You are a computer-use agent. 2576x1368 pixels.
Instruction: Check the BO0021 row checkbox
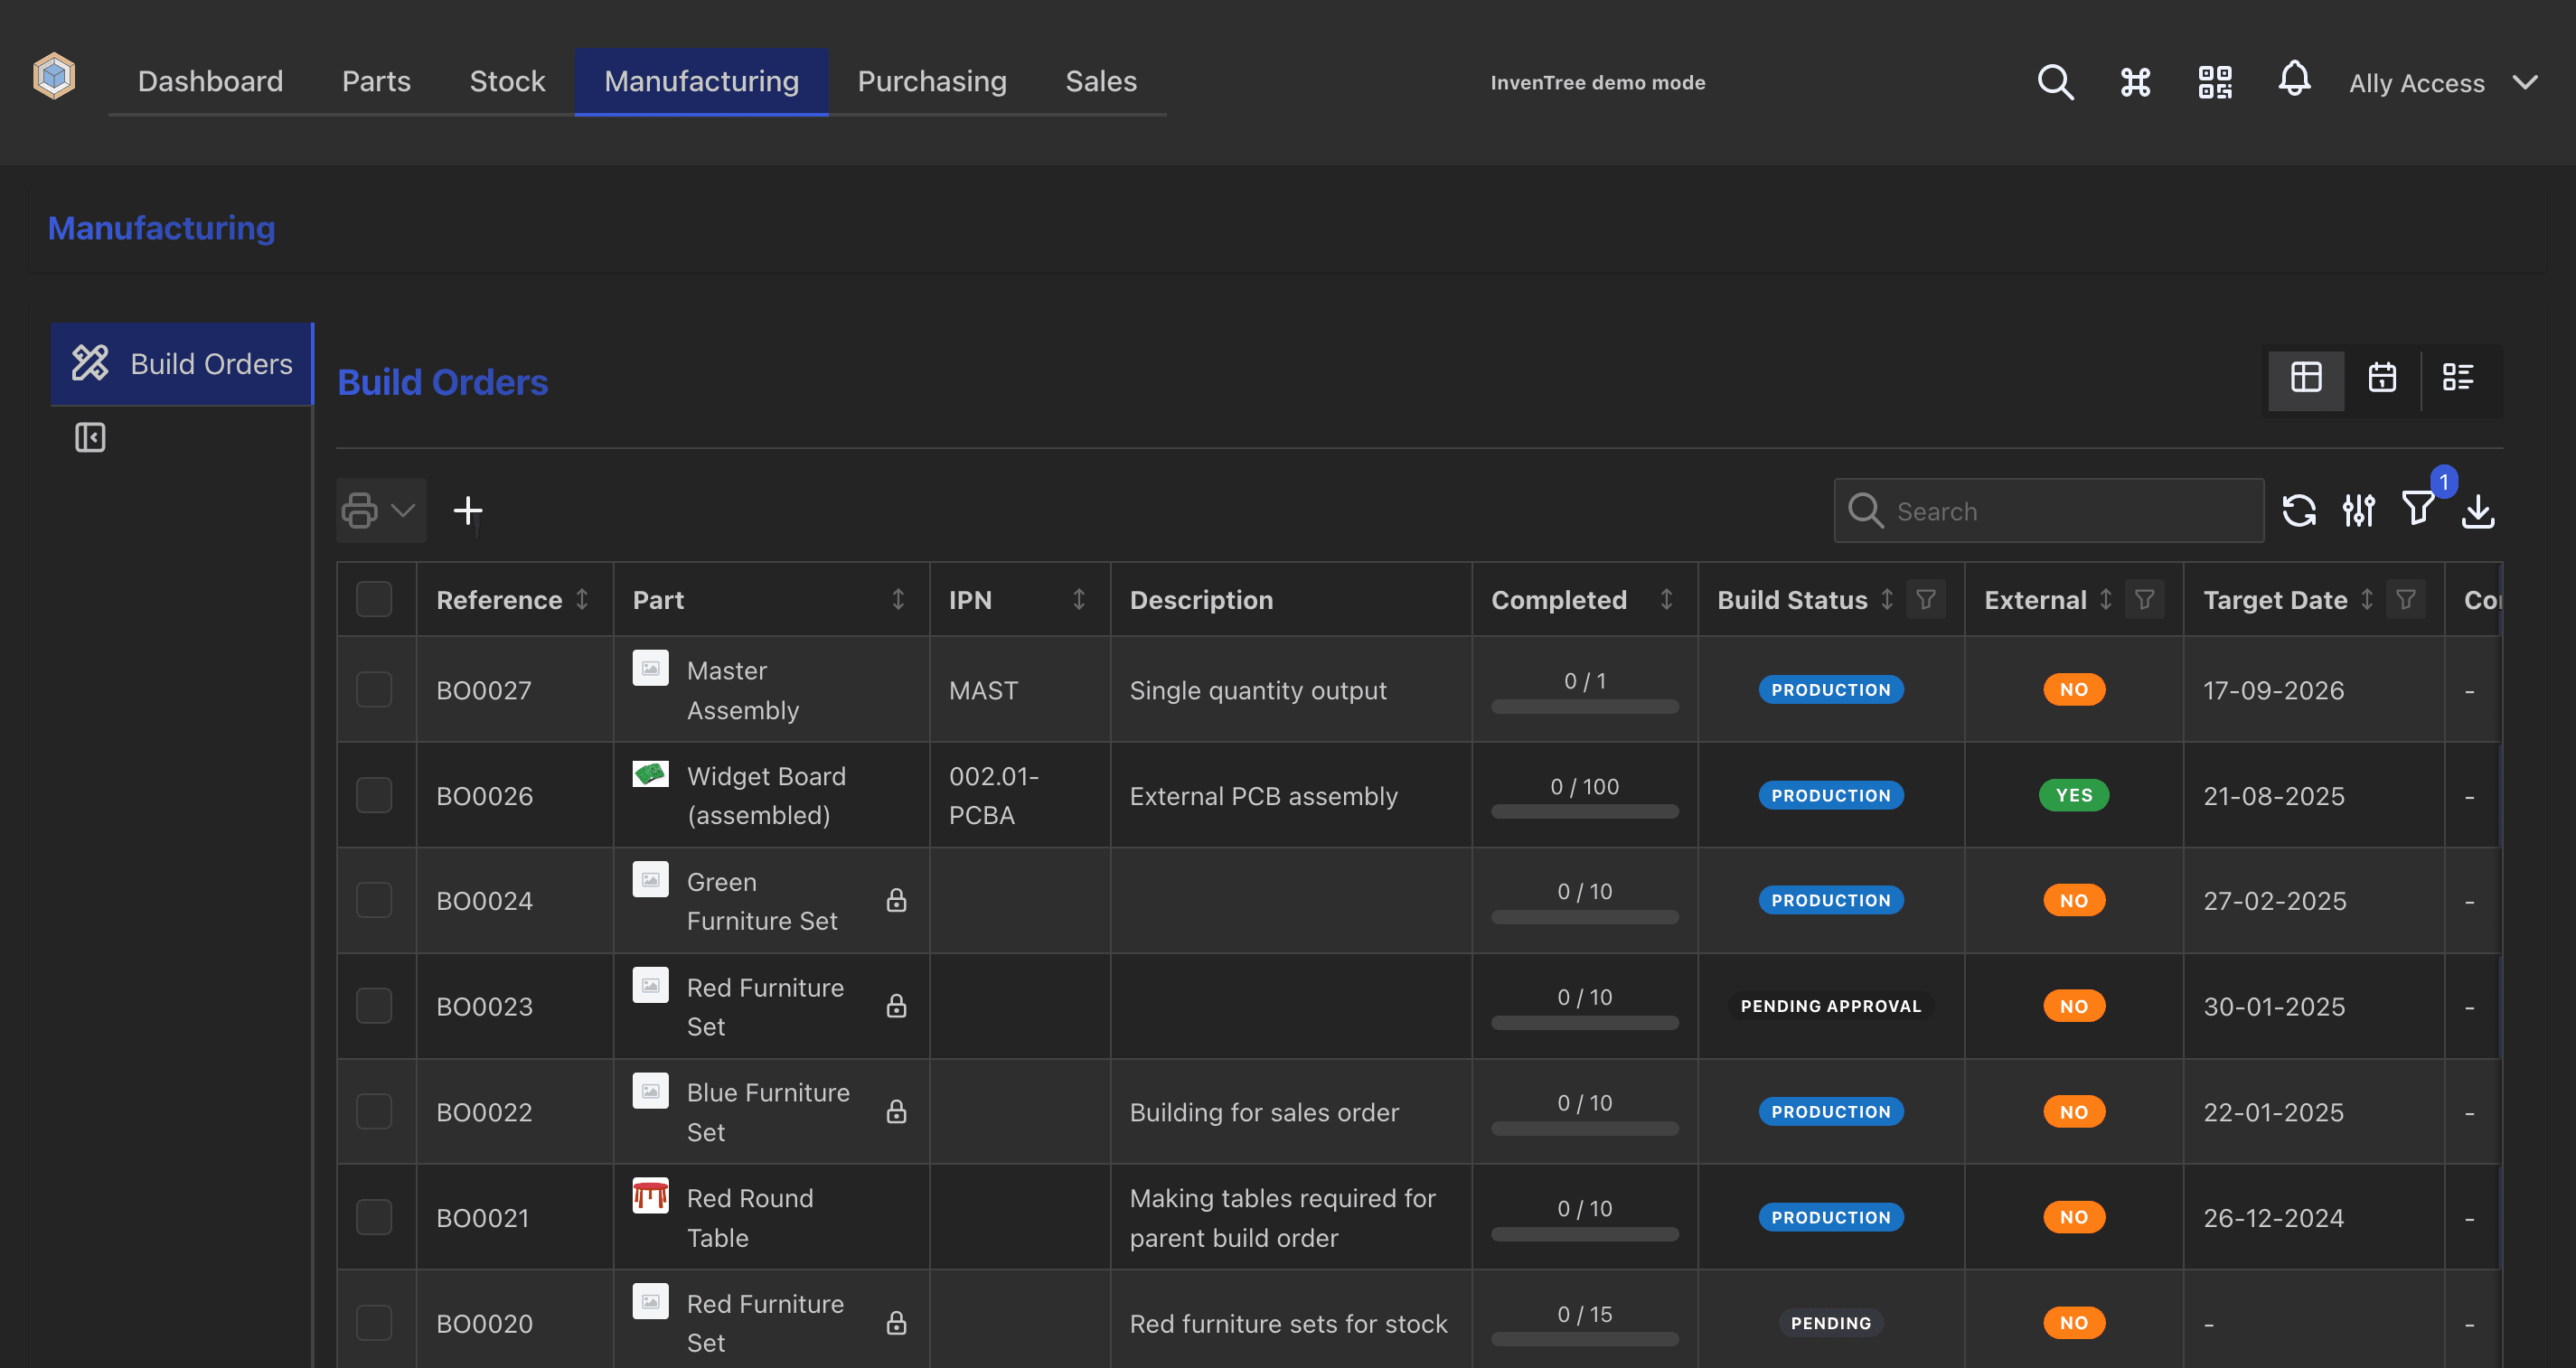point(374,1218)
